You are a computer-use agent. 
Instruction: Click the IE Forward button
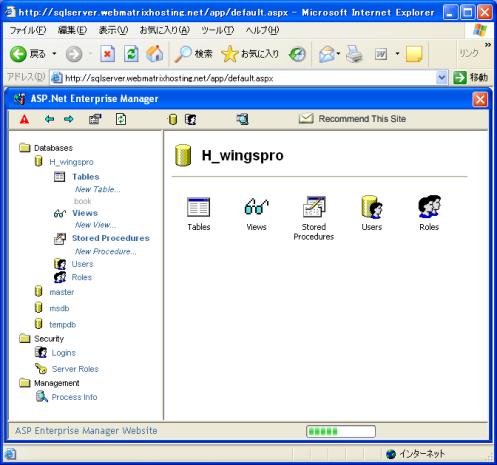pos(74,54)
